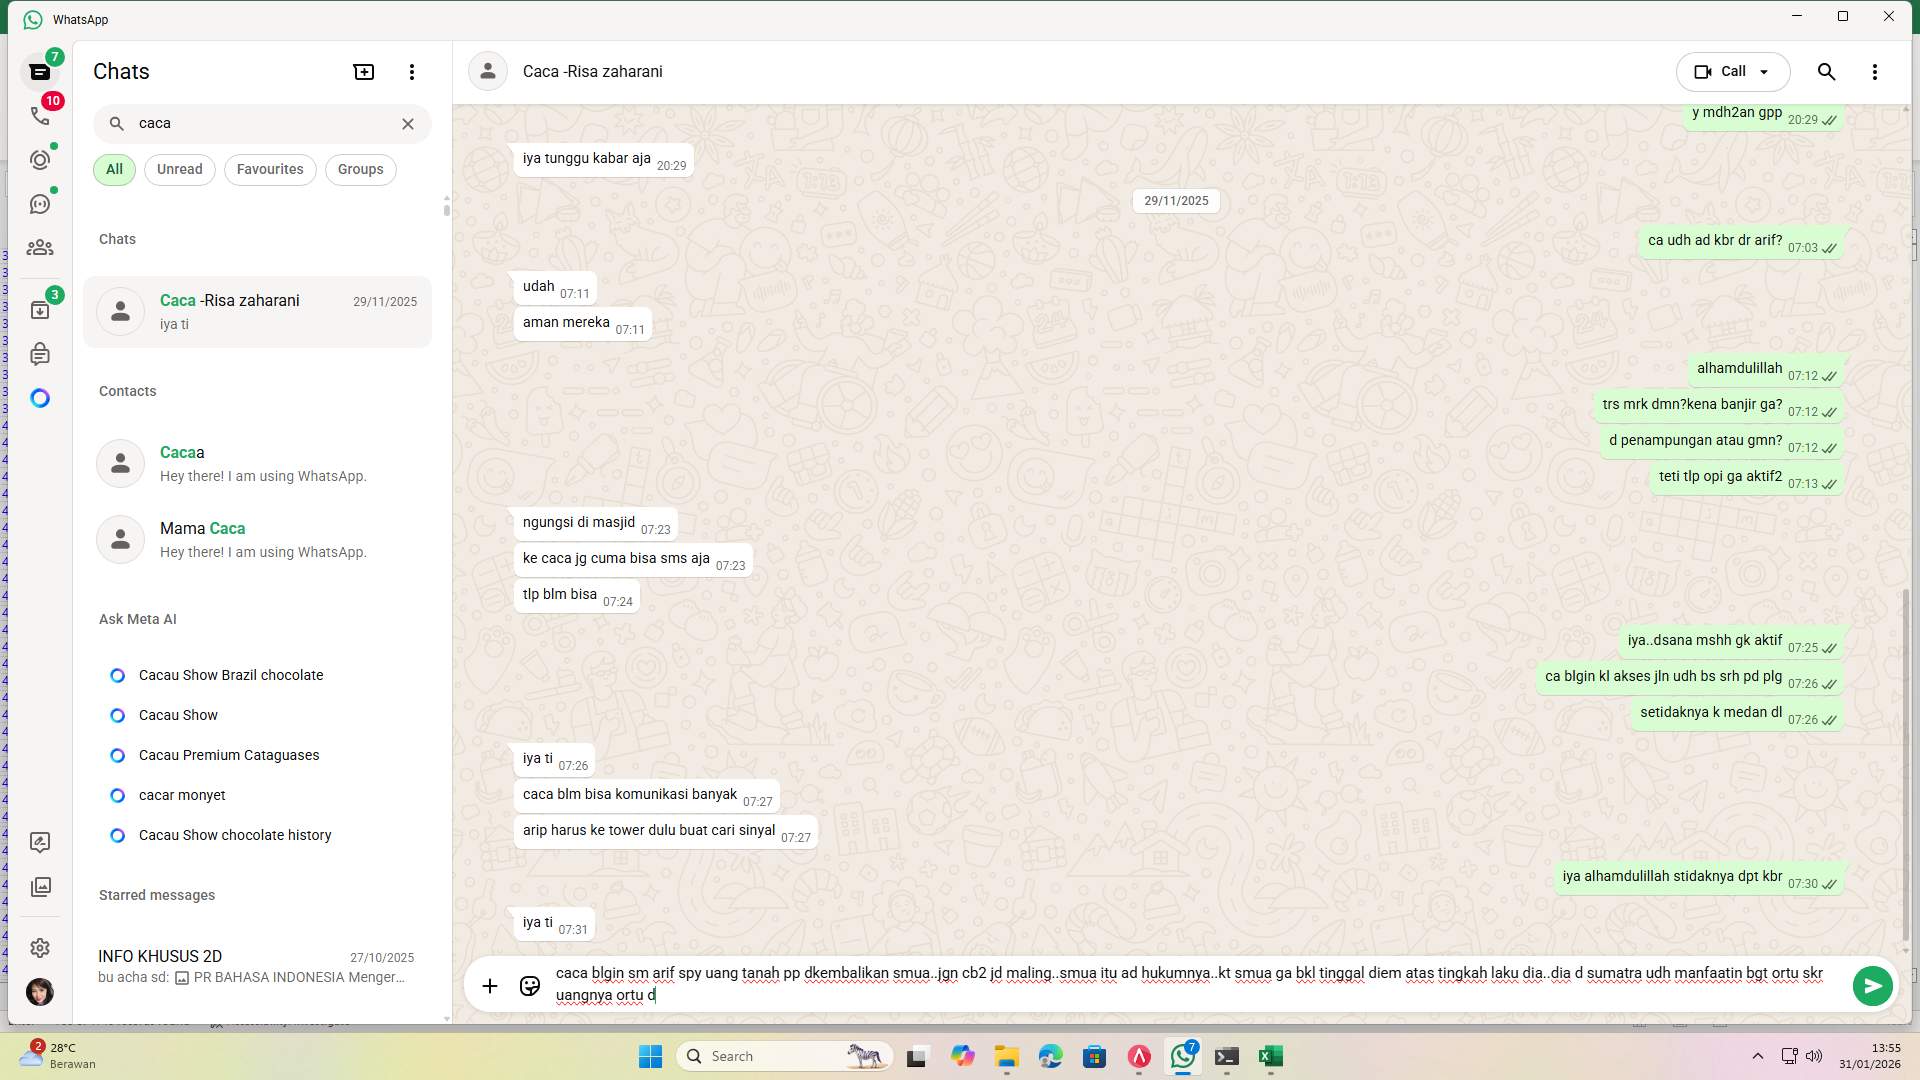Open the Calls panel in the sidebar
The image size is (1920, 1080).
click(40, 115)
